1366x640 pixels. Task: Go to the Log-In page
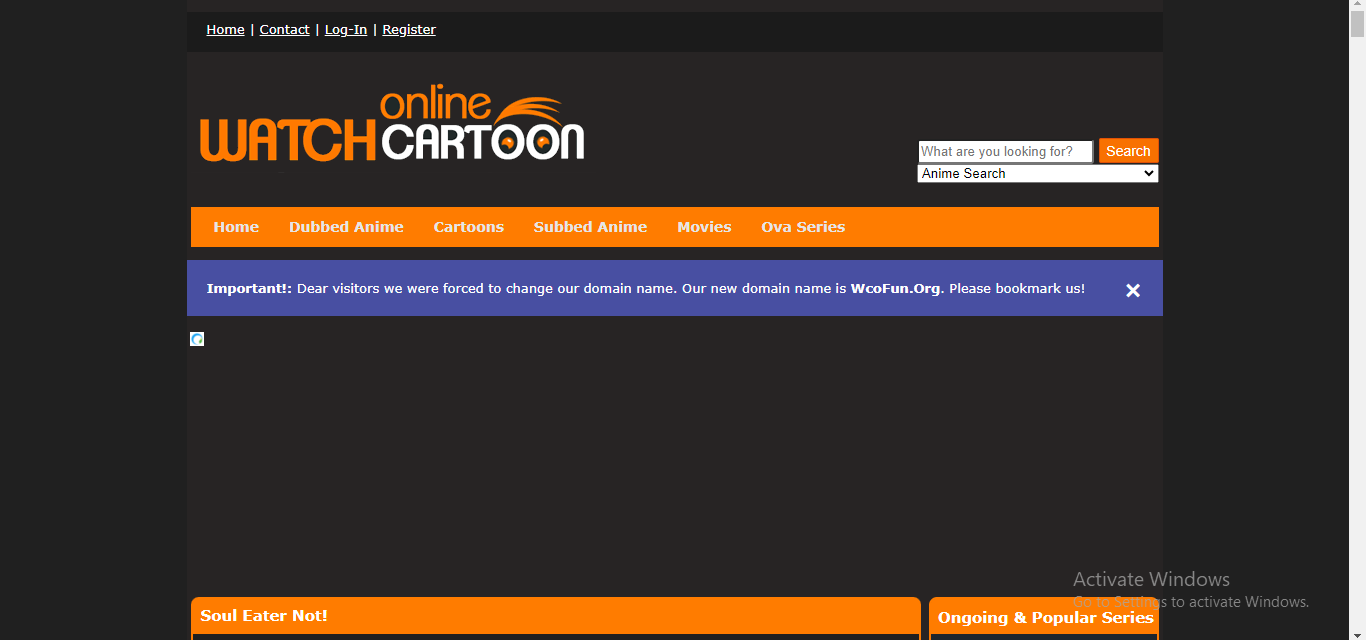tap(346, 30)
